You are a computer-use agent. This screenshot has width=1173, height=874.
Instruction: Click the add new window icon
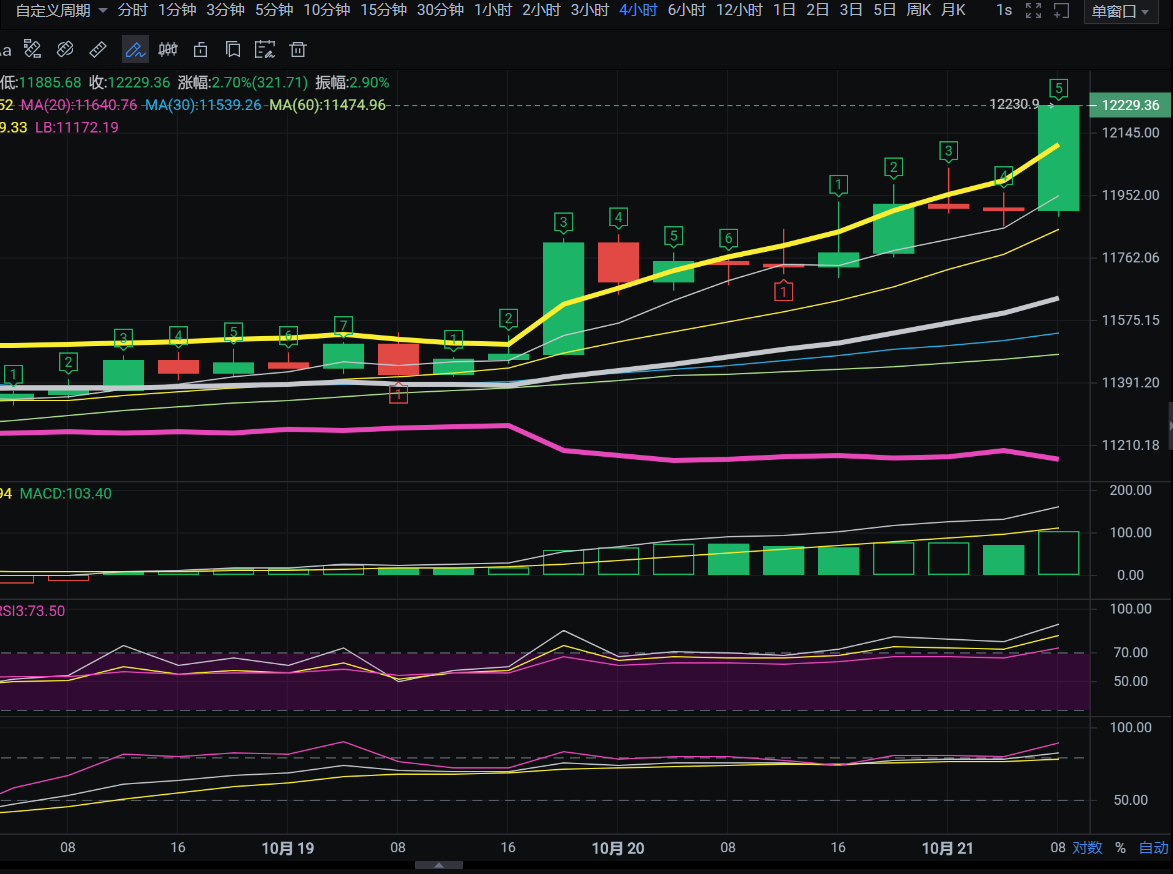coord(1062,10)
